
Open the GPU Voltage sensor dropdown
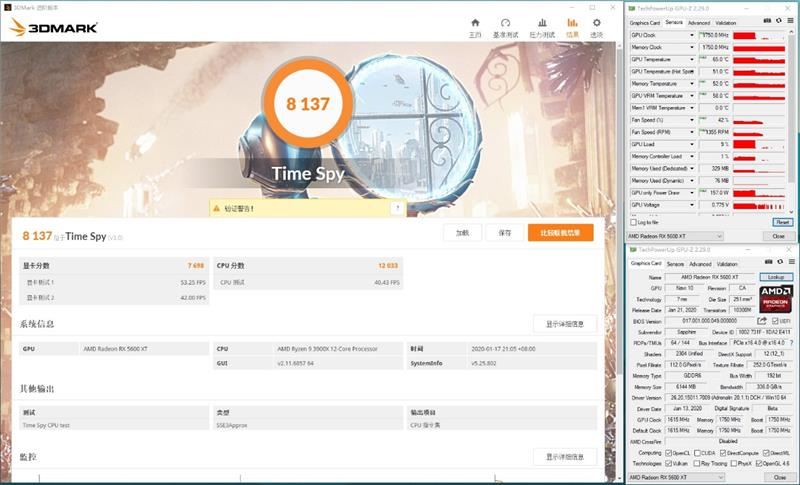pyautogui.click(x=691, y=205)
